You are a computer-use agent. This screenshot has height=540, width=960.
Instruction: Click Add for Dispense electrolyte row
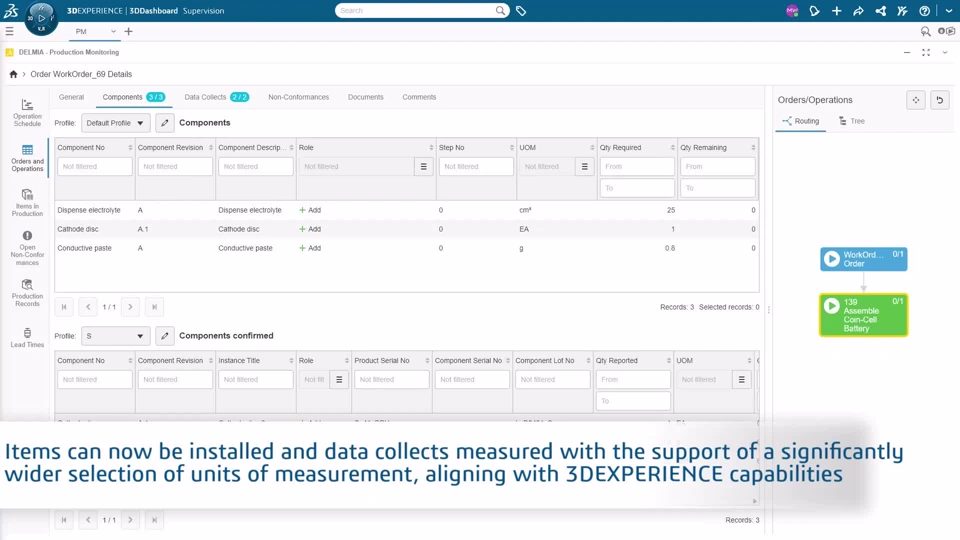point(310,210)
